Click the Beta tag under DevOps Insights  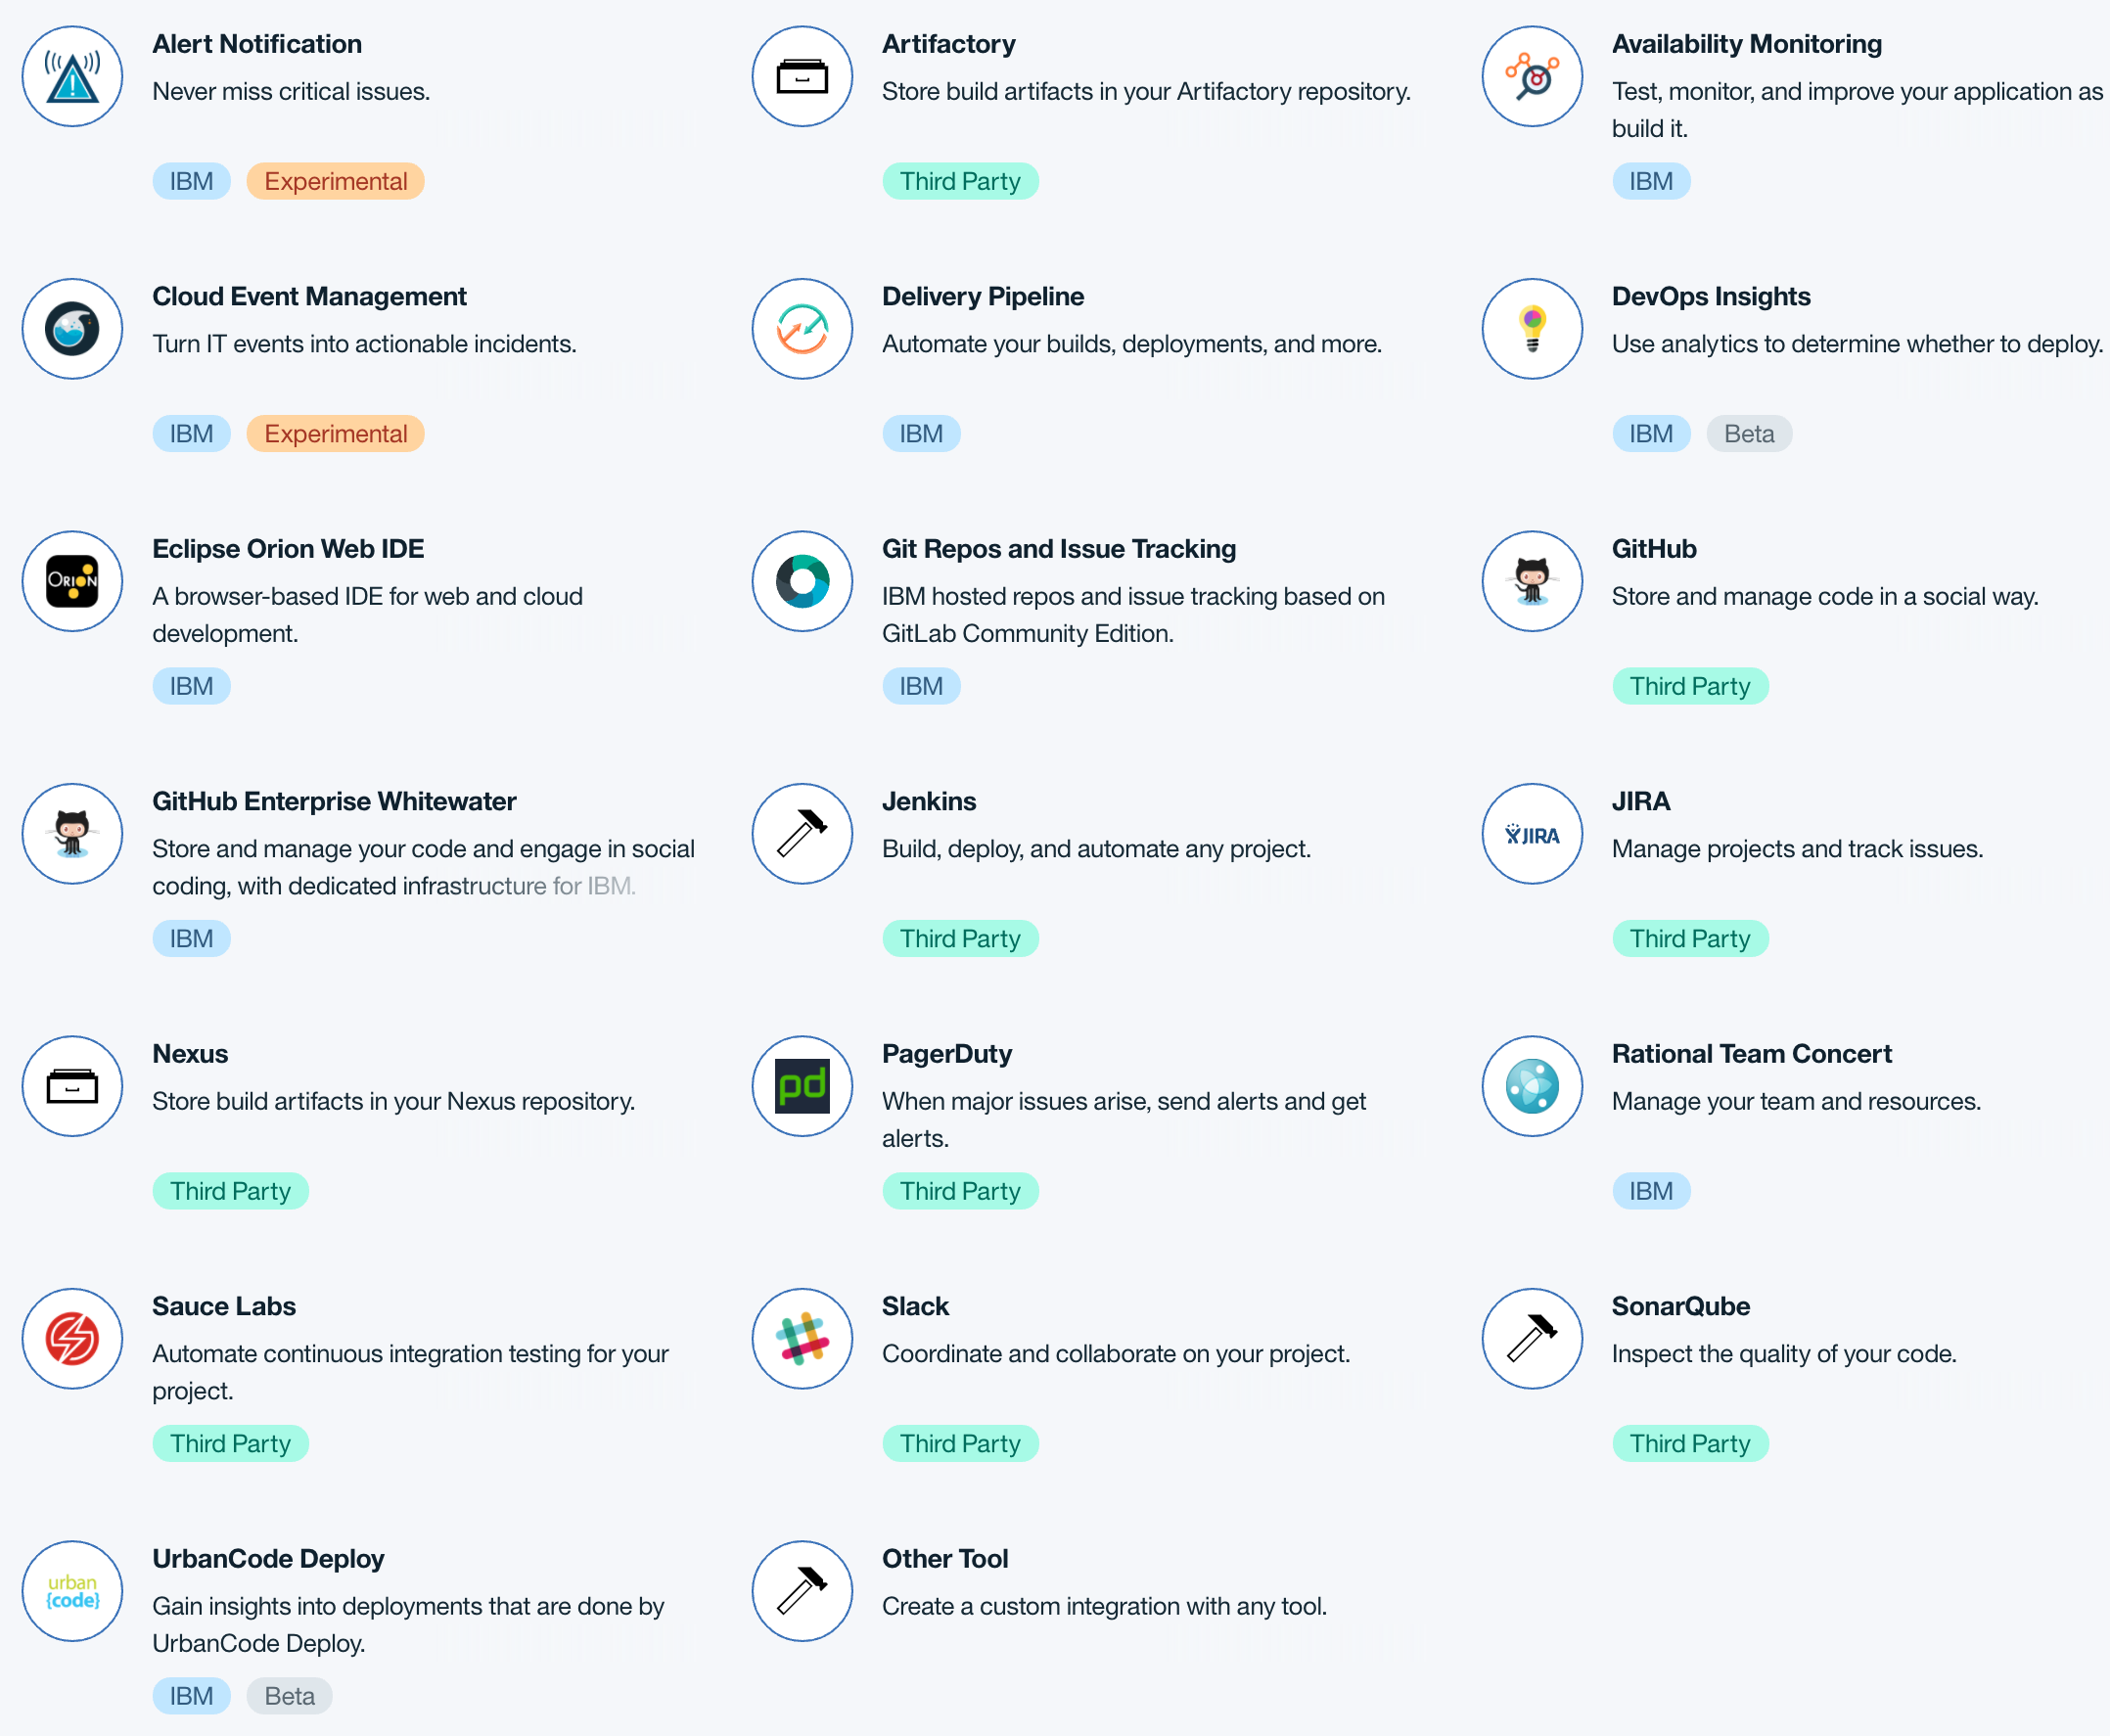coord(1748,434)
